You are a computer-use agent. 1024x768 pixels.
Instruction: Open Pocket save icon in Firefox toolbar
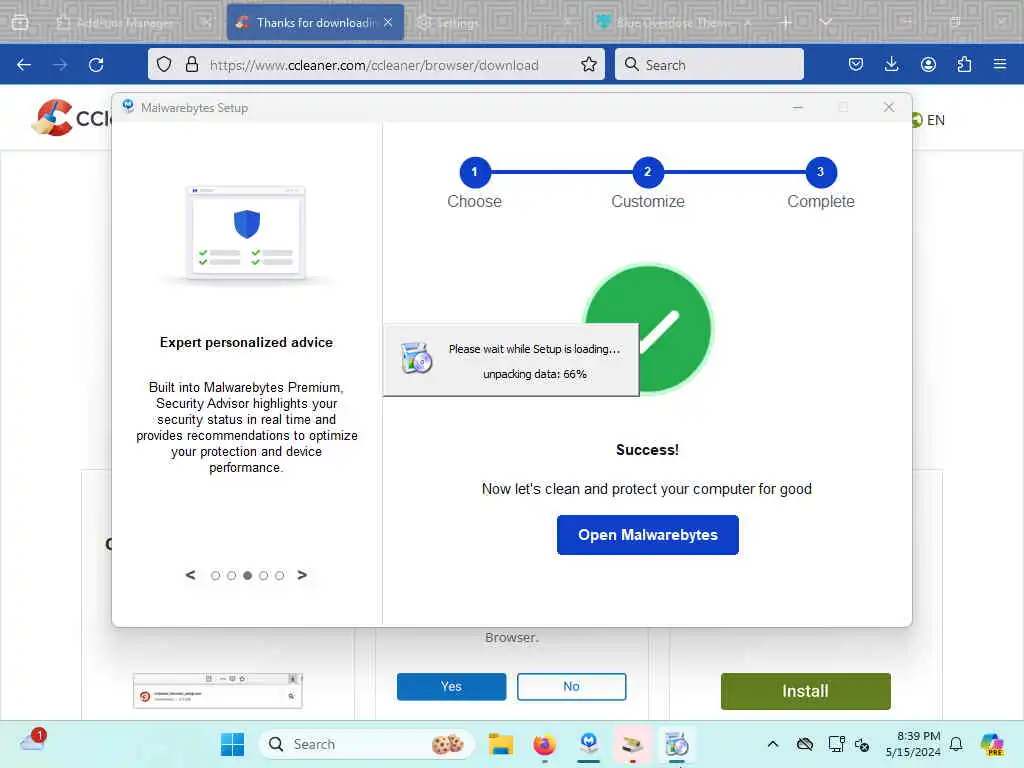pos(856,65)
